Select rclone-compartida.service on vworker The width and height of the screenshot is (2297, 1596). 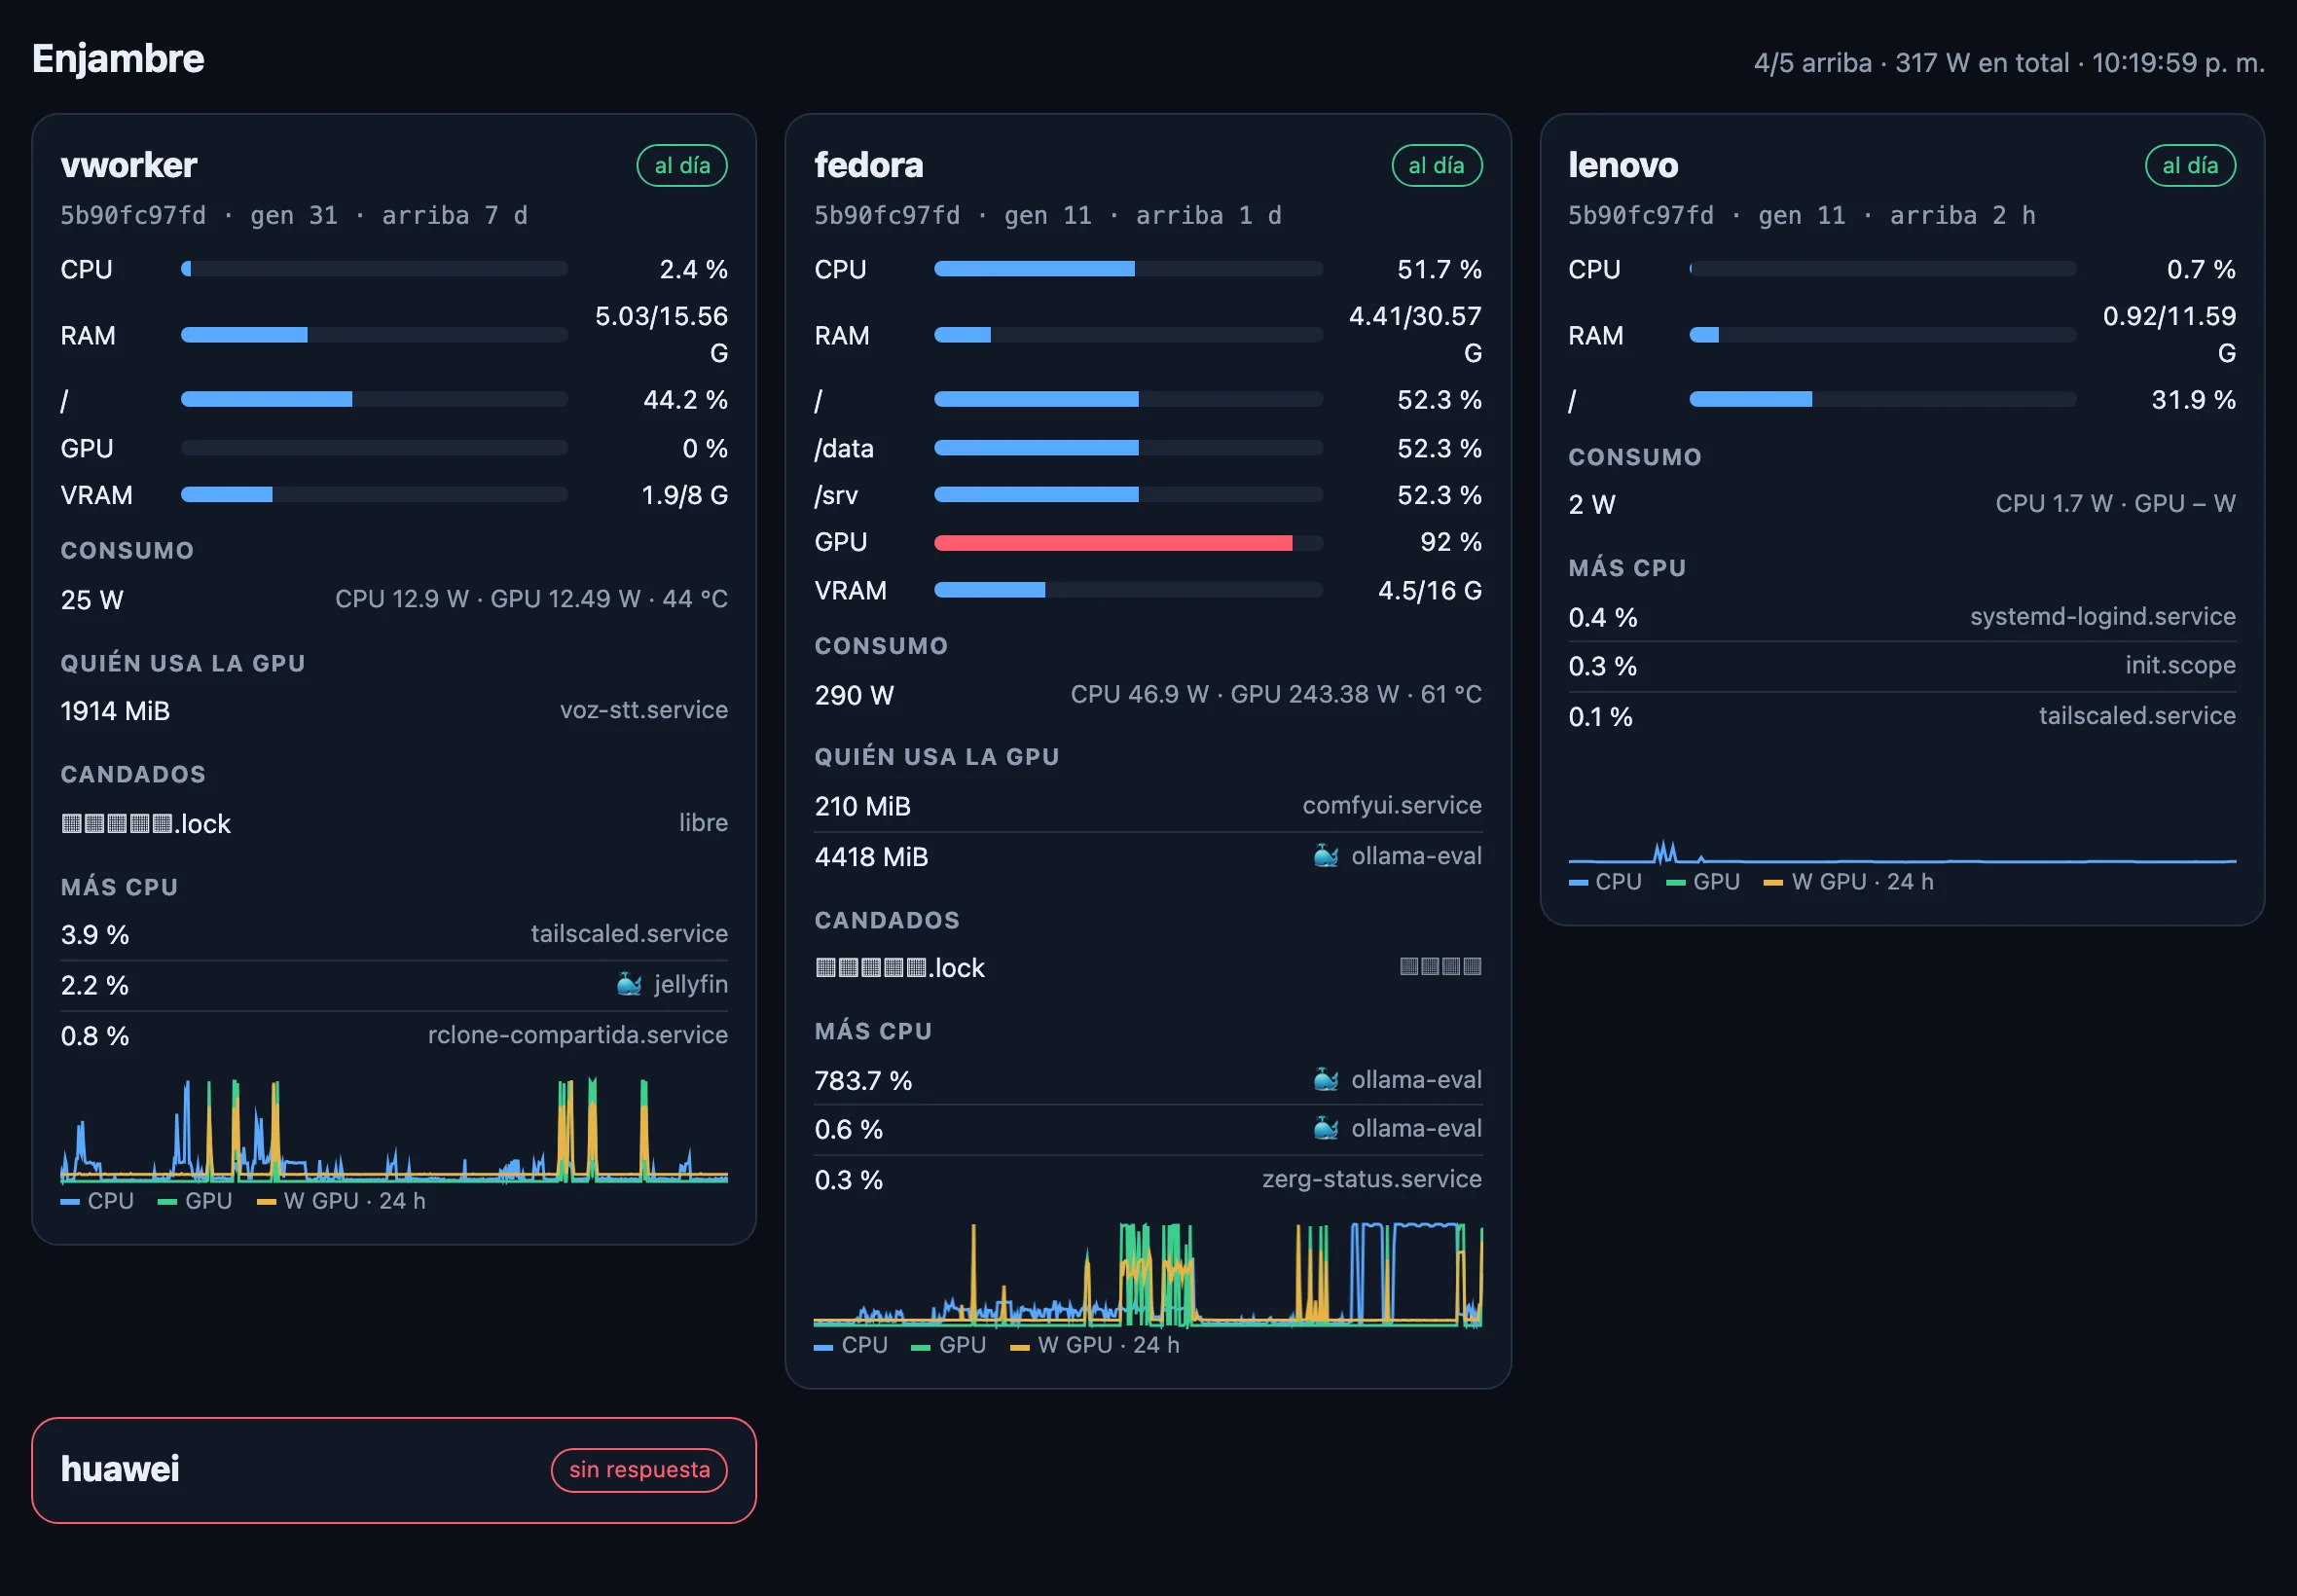pyautogui.click(x=578, y=1035)
